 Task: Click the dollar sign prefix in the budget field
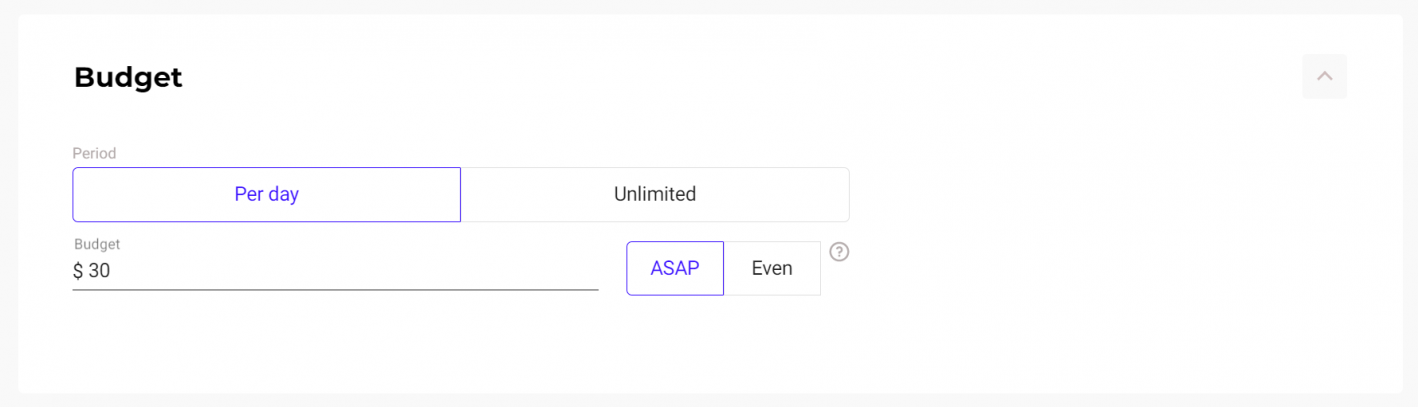click(x=78, y=271)
